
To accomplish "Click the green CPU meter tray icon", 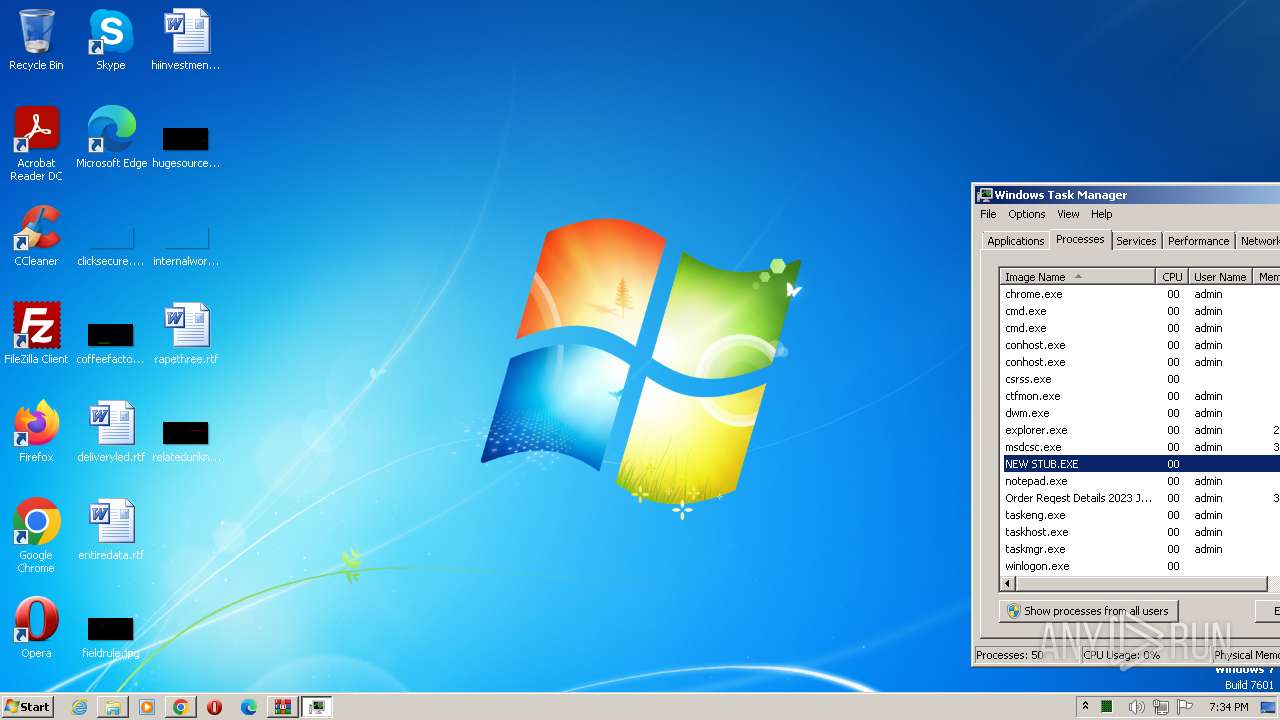I will (x=1108, y=707).
